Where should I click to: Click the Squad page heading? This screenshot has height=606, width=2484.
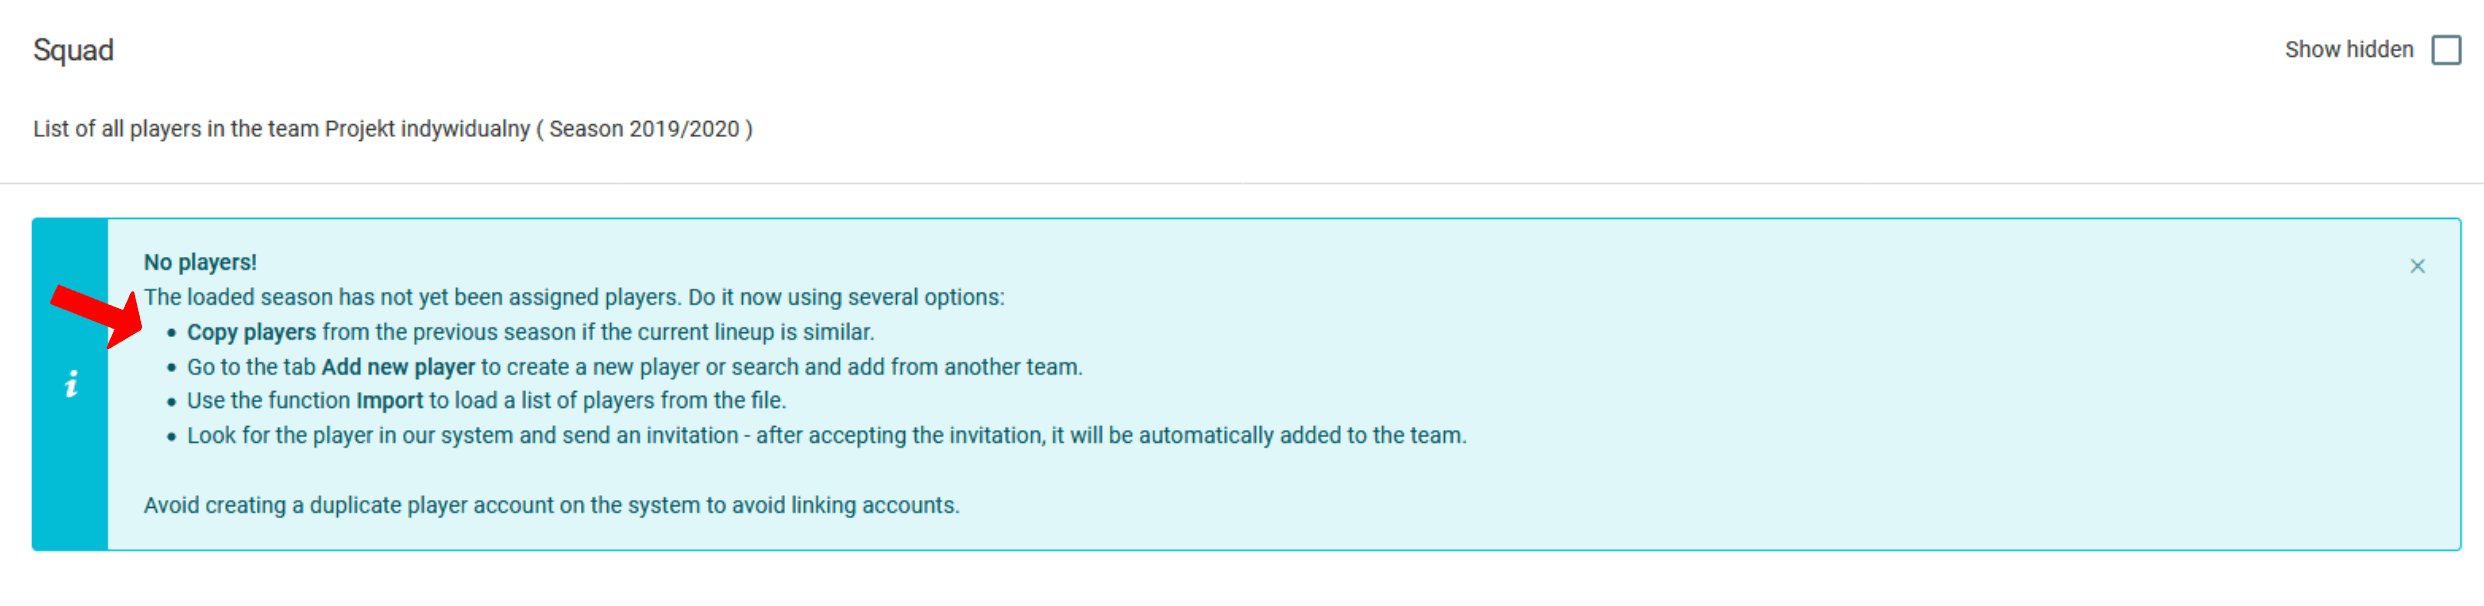(73, 50)
